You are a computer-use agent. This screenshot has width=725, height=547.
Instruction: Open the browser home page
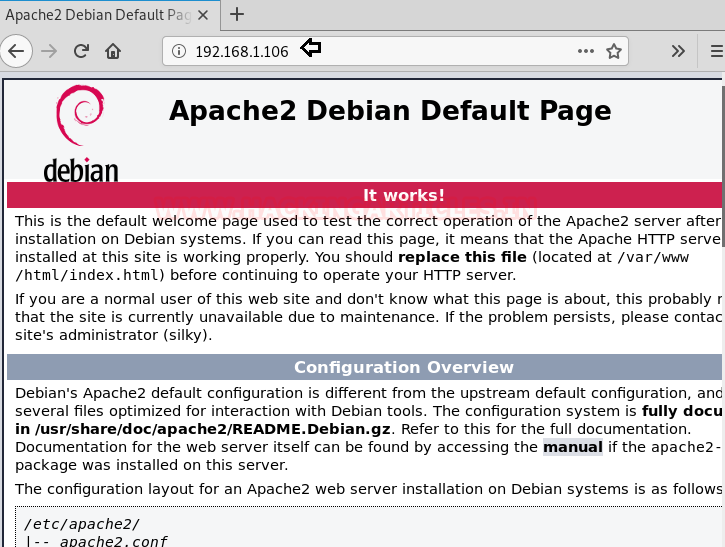pos(113,51)
